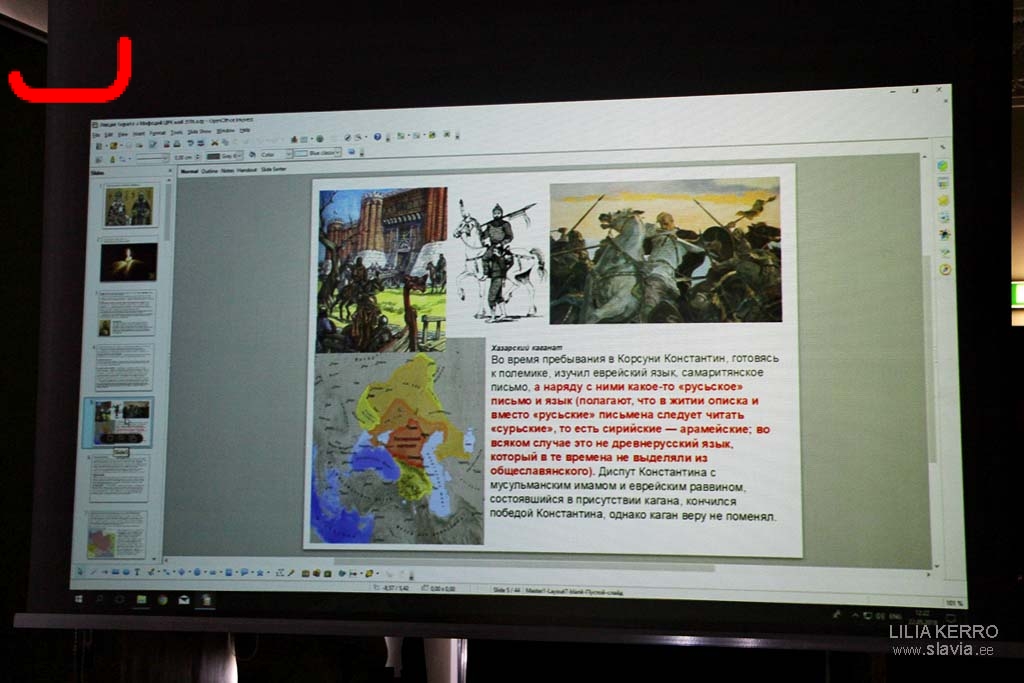The width and height of the screenshot is (1024, 683).
Task: Open the Mail app on taskbar
Action: point(184,600)
